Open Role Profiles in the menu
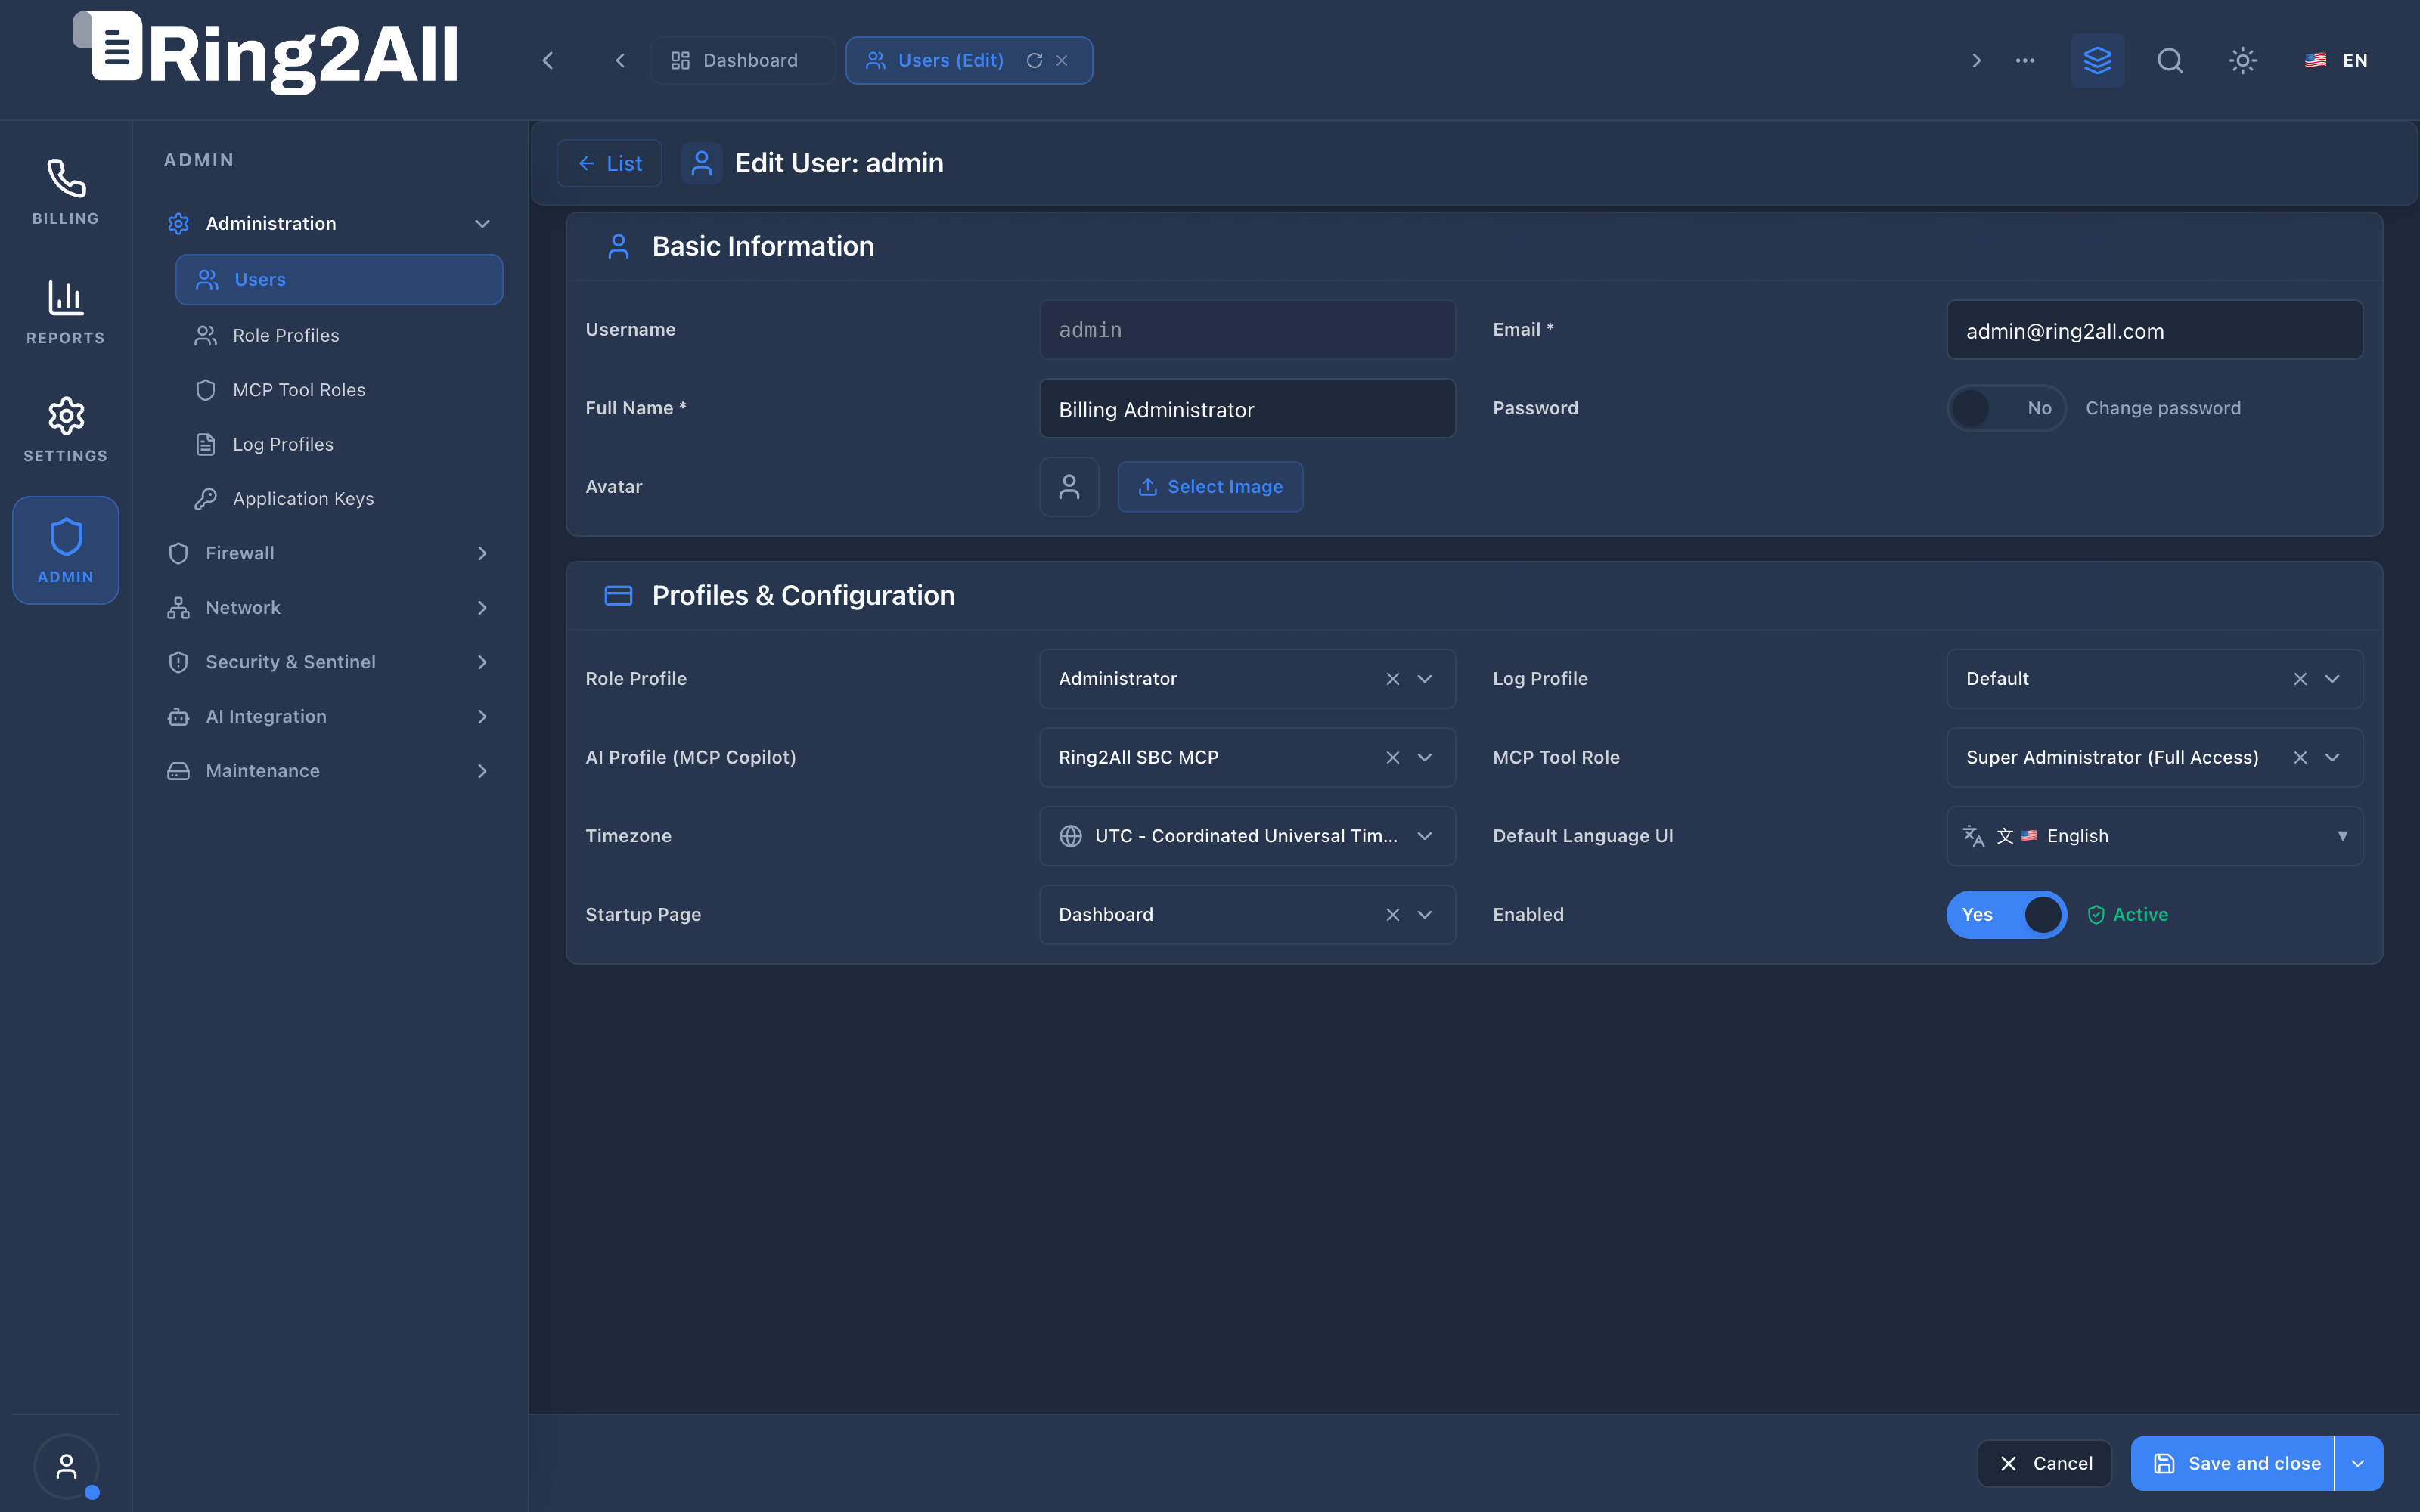2420x1512 pixels. (338, 335)
